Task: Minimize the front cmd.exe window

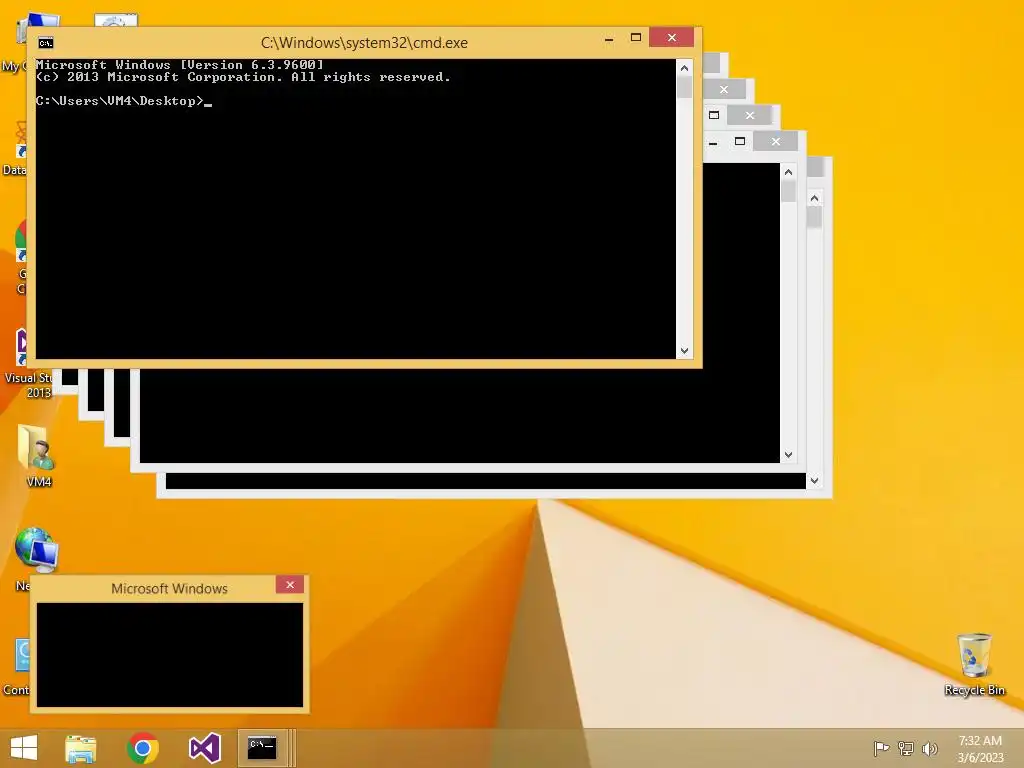Action: [x=609, y=39]
